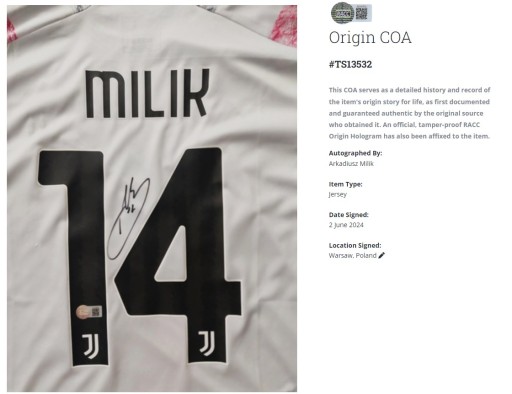Click the round hologram seal icon above Origin COA

pyautogui.click(x=342, y=13)
